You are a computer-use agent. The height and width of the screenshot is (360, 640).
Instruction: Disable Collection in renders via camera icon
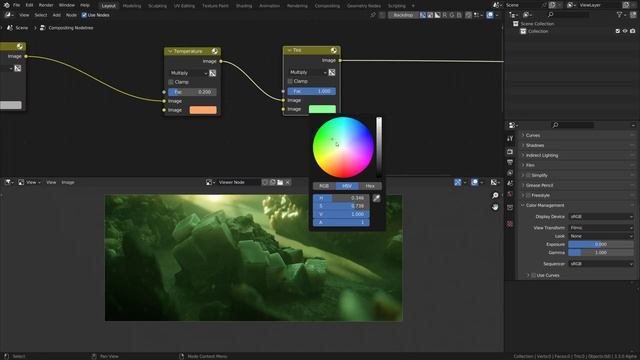pos(632,31)
